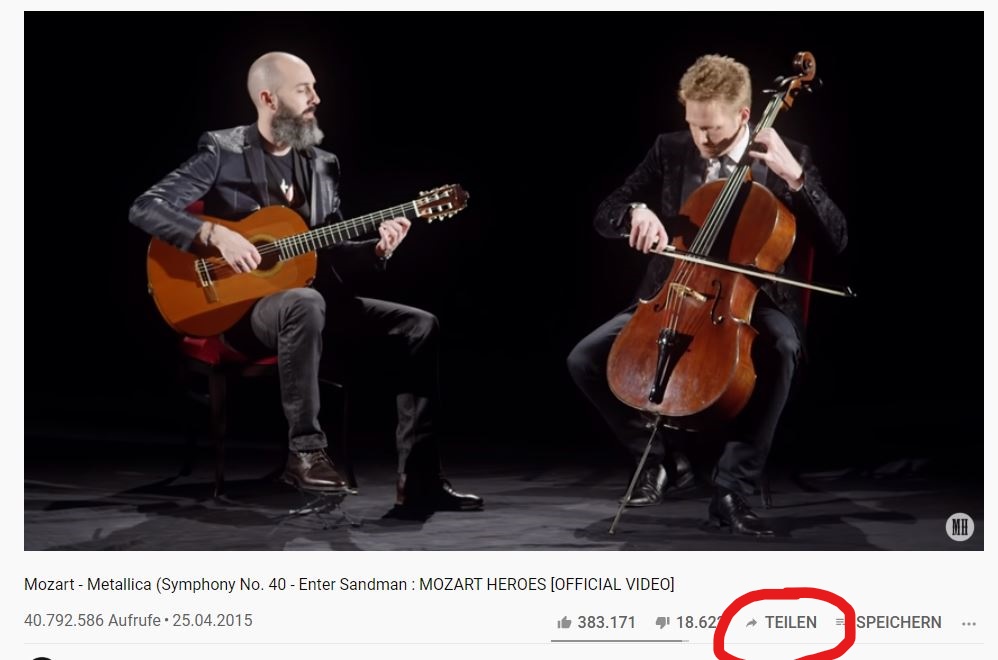Click the video center to toggle playback
The image size is (998, 660).
(503, 281)
